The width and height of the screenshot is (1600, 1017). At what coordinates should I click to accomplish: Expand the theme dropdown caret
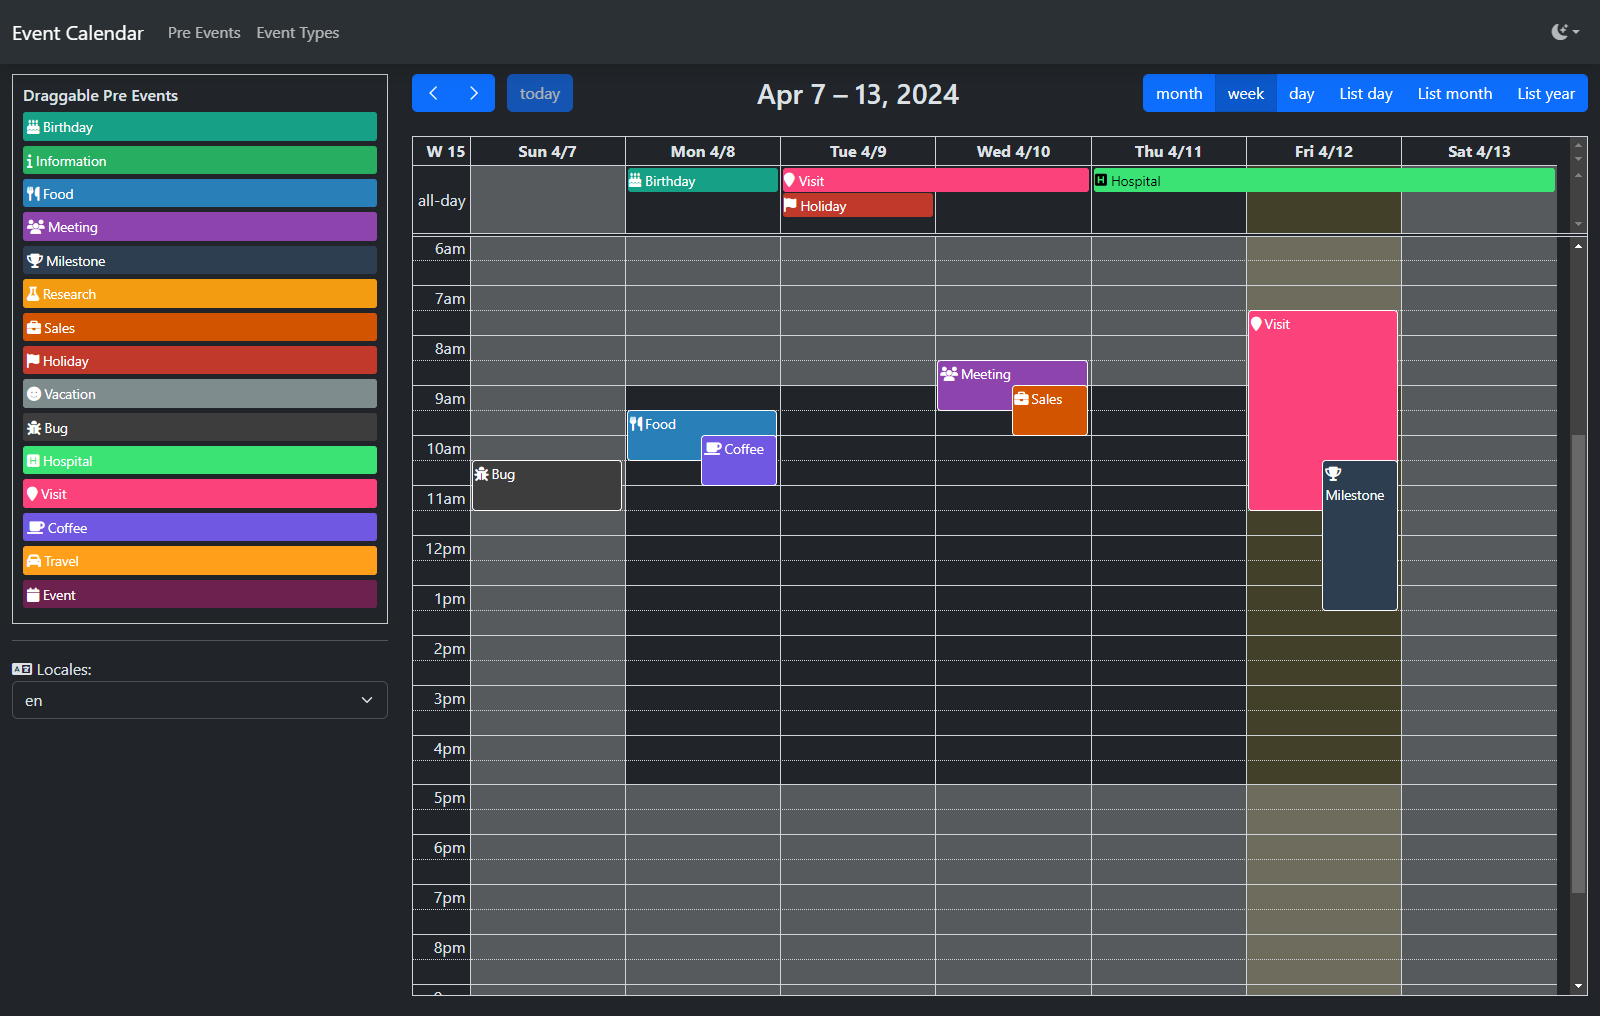(1576, 32)
